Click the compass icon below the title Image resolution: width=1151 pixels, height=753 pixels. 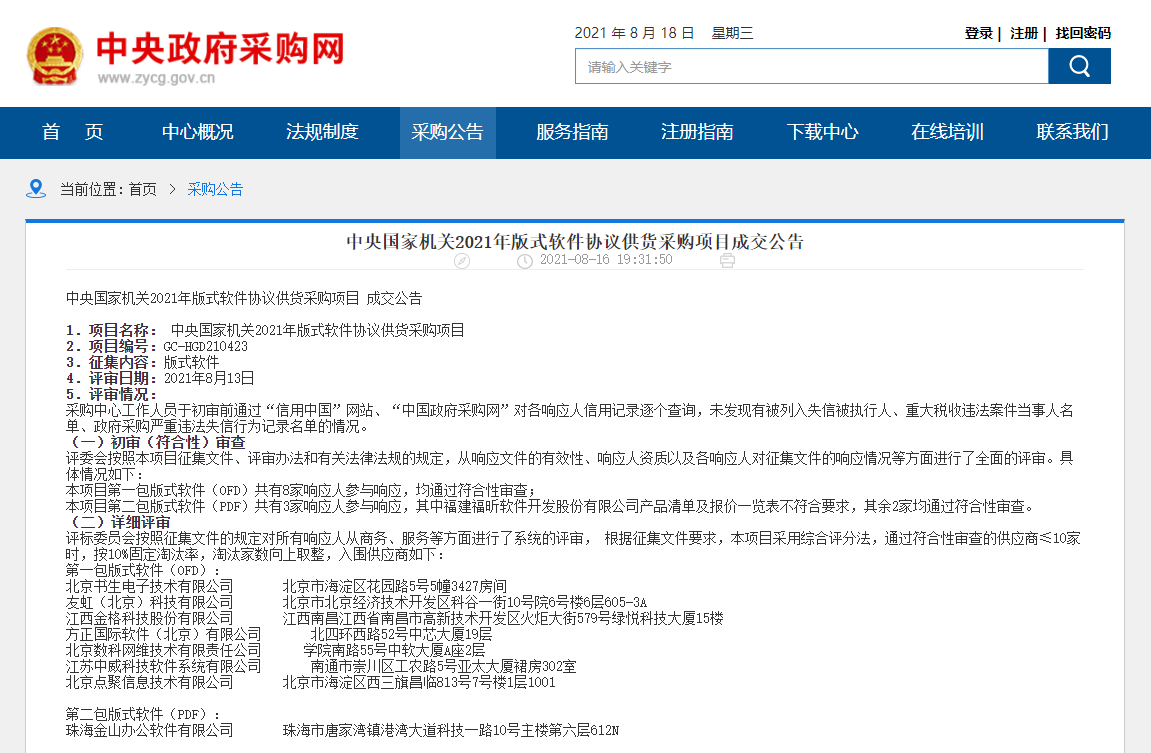[x=461, y=260]
